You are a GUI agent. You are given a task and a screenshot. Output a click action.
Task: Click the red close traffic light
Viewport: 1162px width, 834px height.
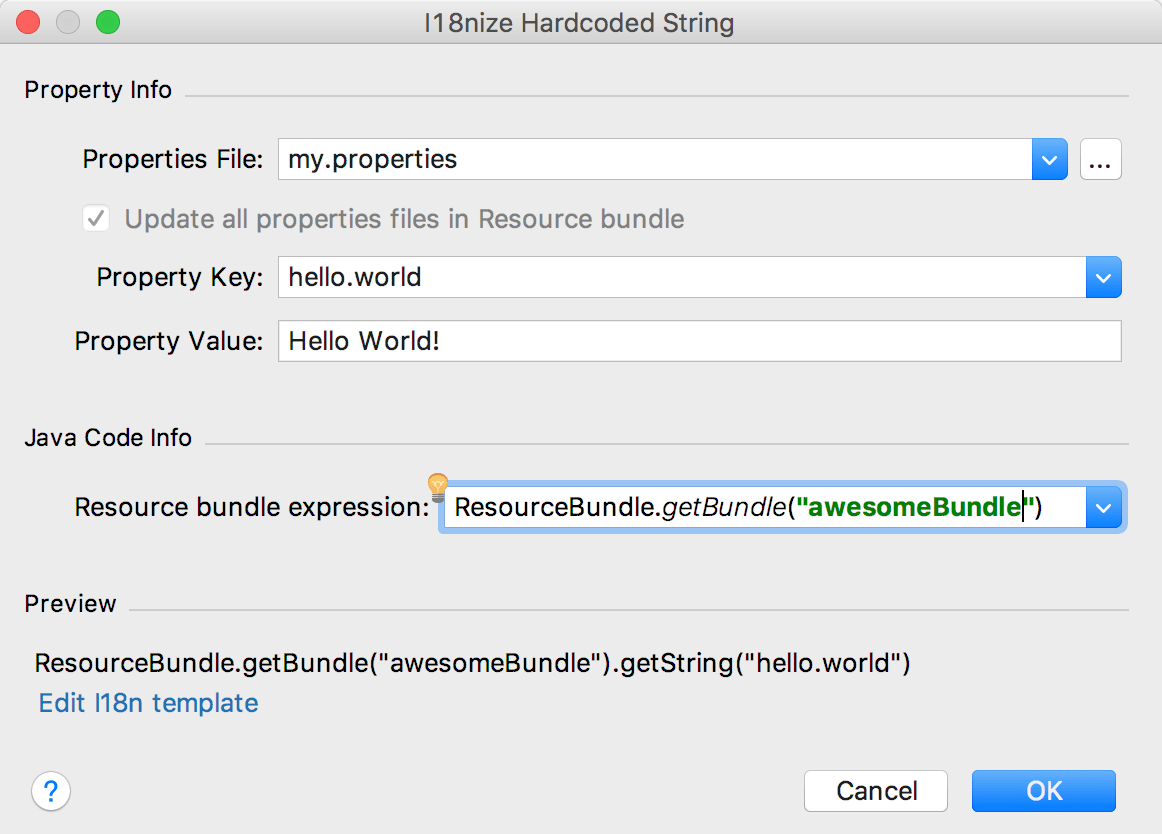pyautogui.click(x=28, y=21)
